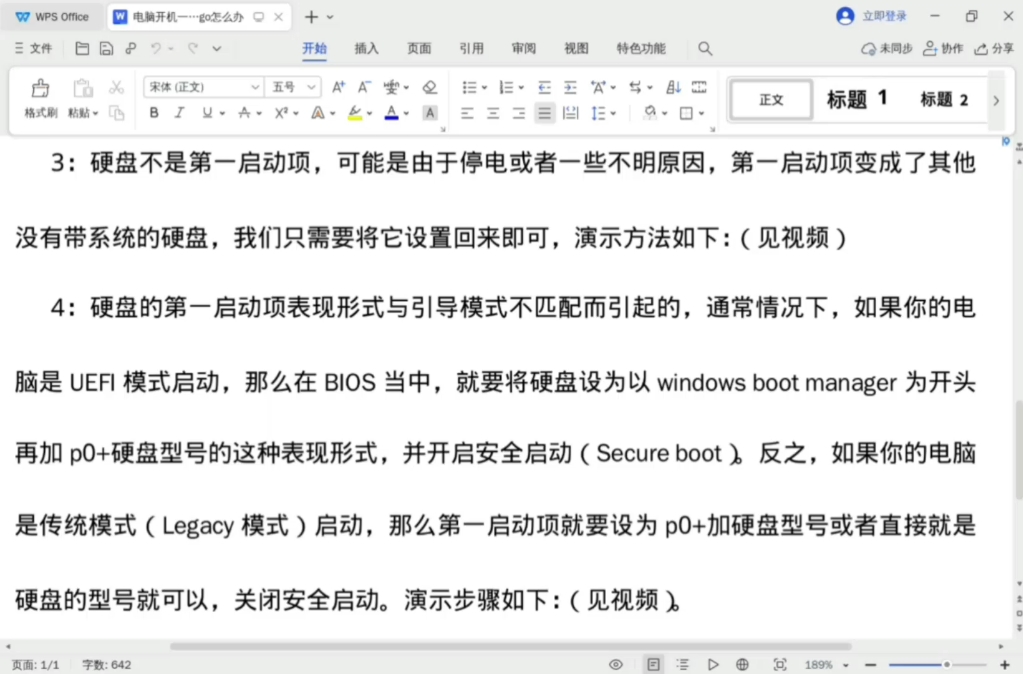Click the Undo arrow icon

[x=156, y=48]
